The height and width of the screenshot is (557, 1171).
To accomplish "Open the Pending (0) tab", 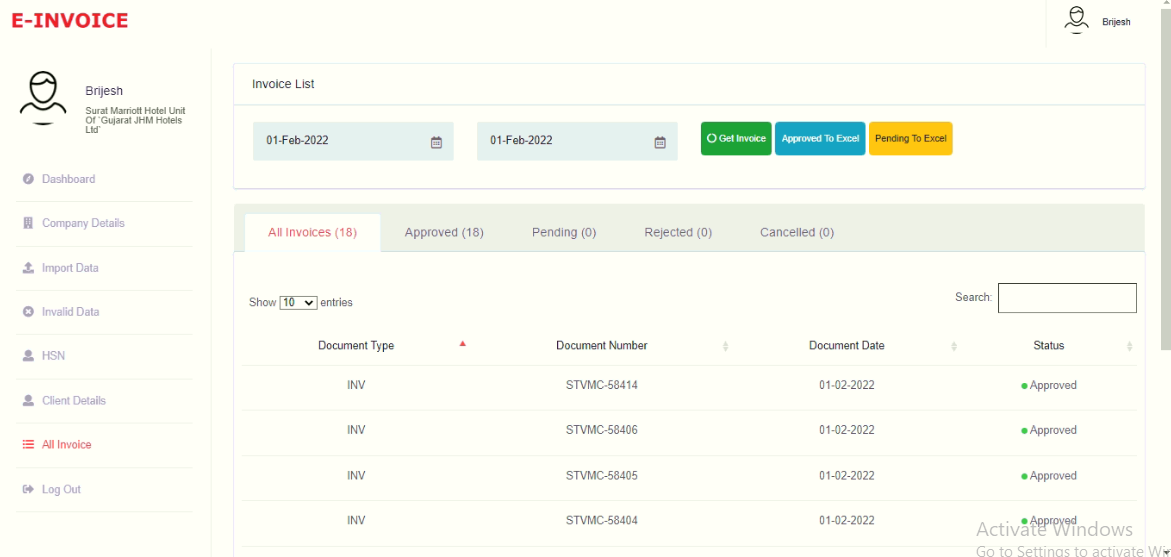I will tap(564, 232).
